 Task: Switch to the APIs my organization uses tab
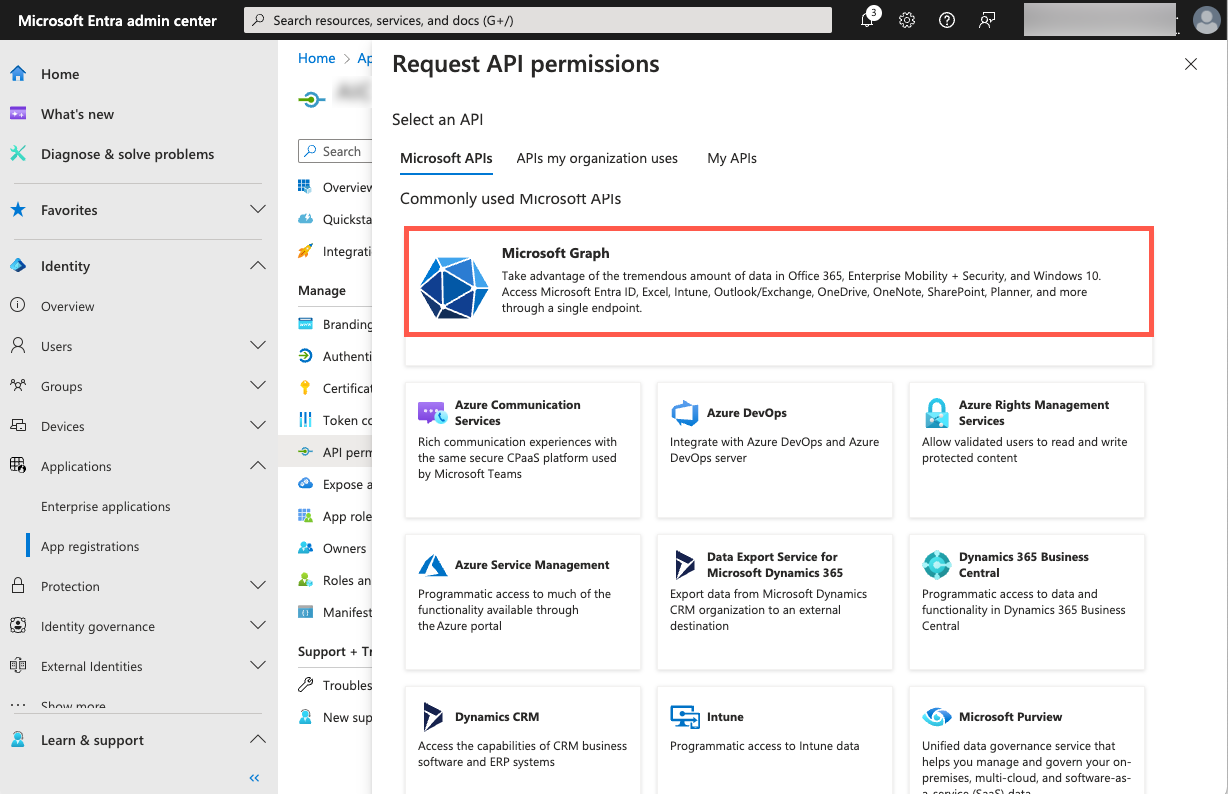(x=597, y=158)
